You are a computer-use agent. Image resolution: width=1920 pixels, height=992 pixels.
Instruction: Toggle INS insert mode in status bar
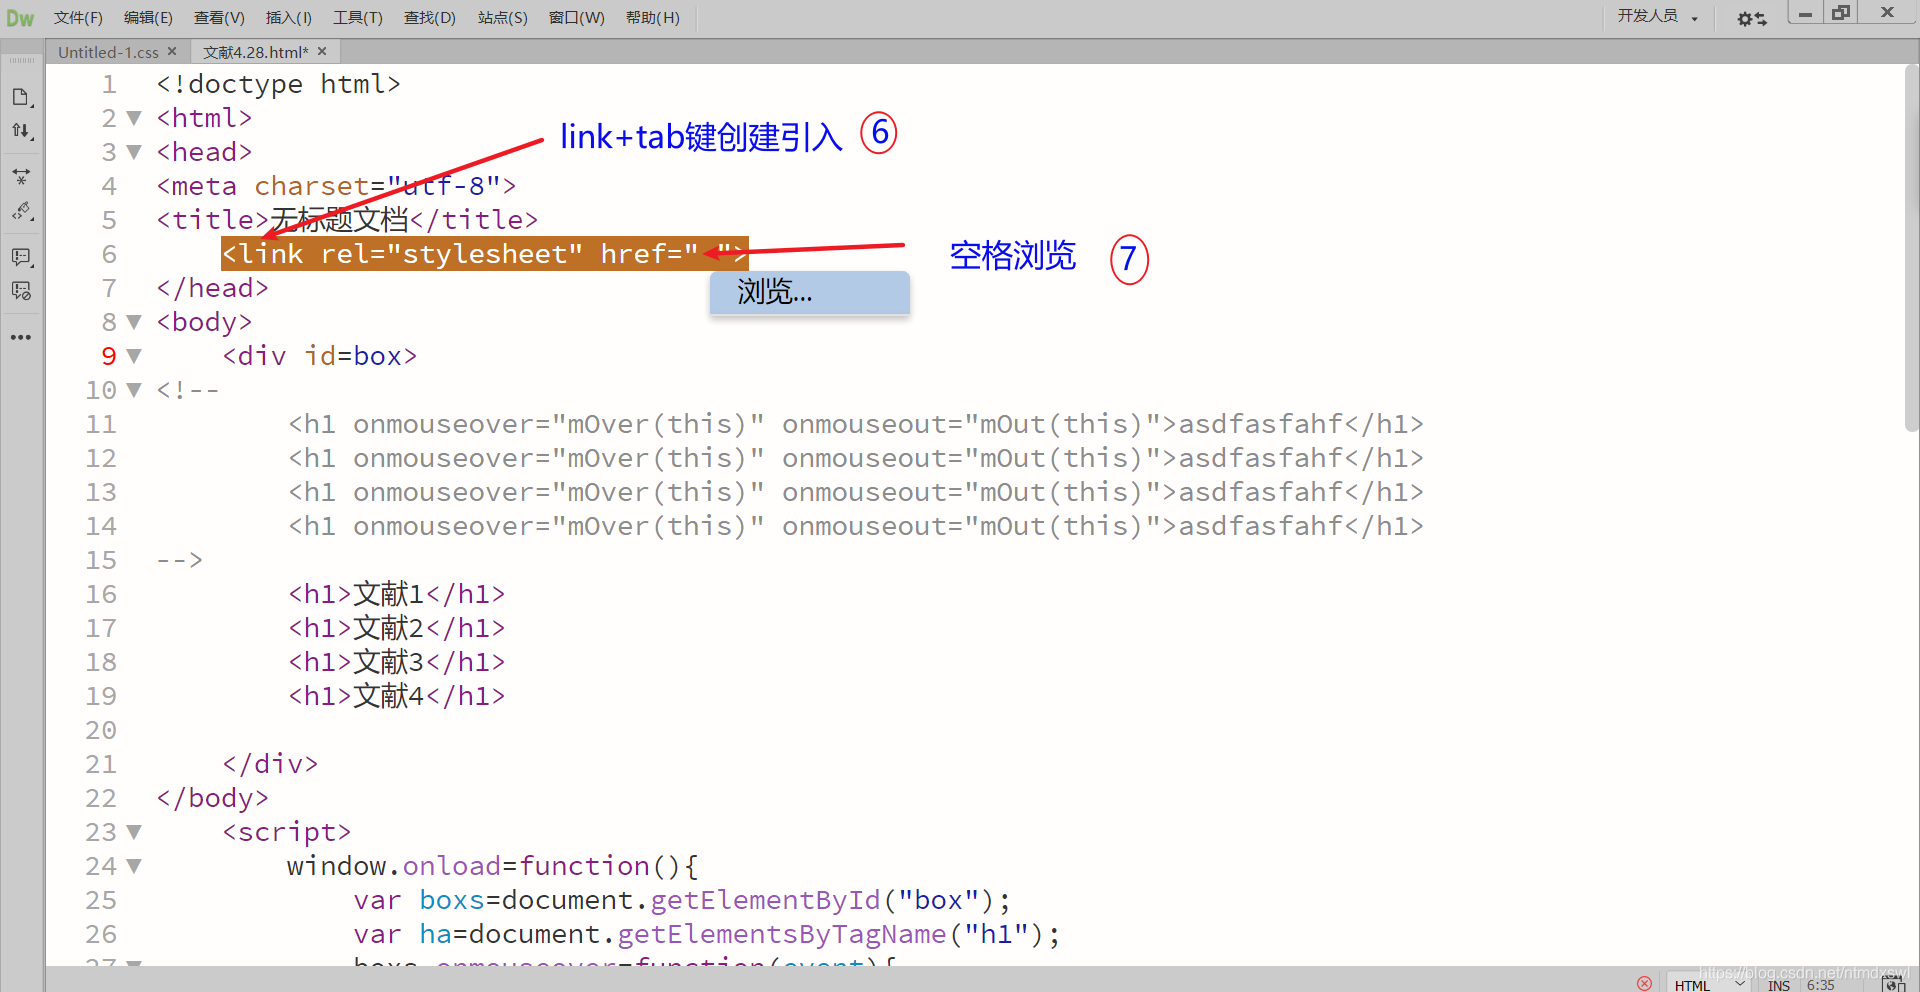tap(1779, 985)
